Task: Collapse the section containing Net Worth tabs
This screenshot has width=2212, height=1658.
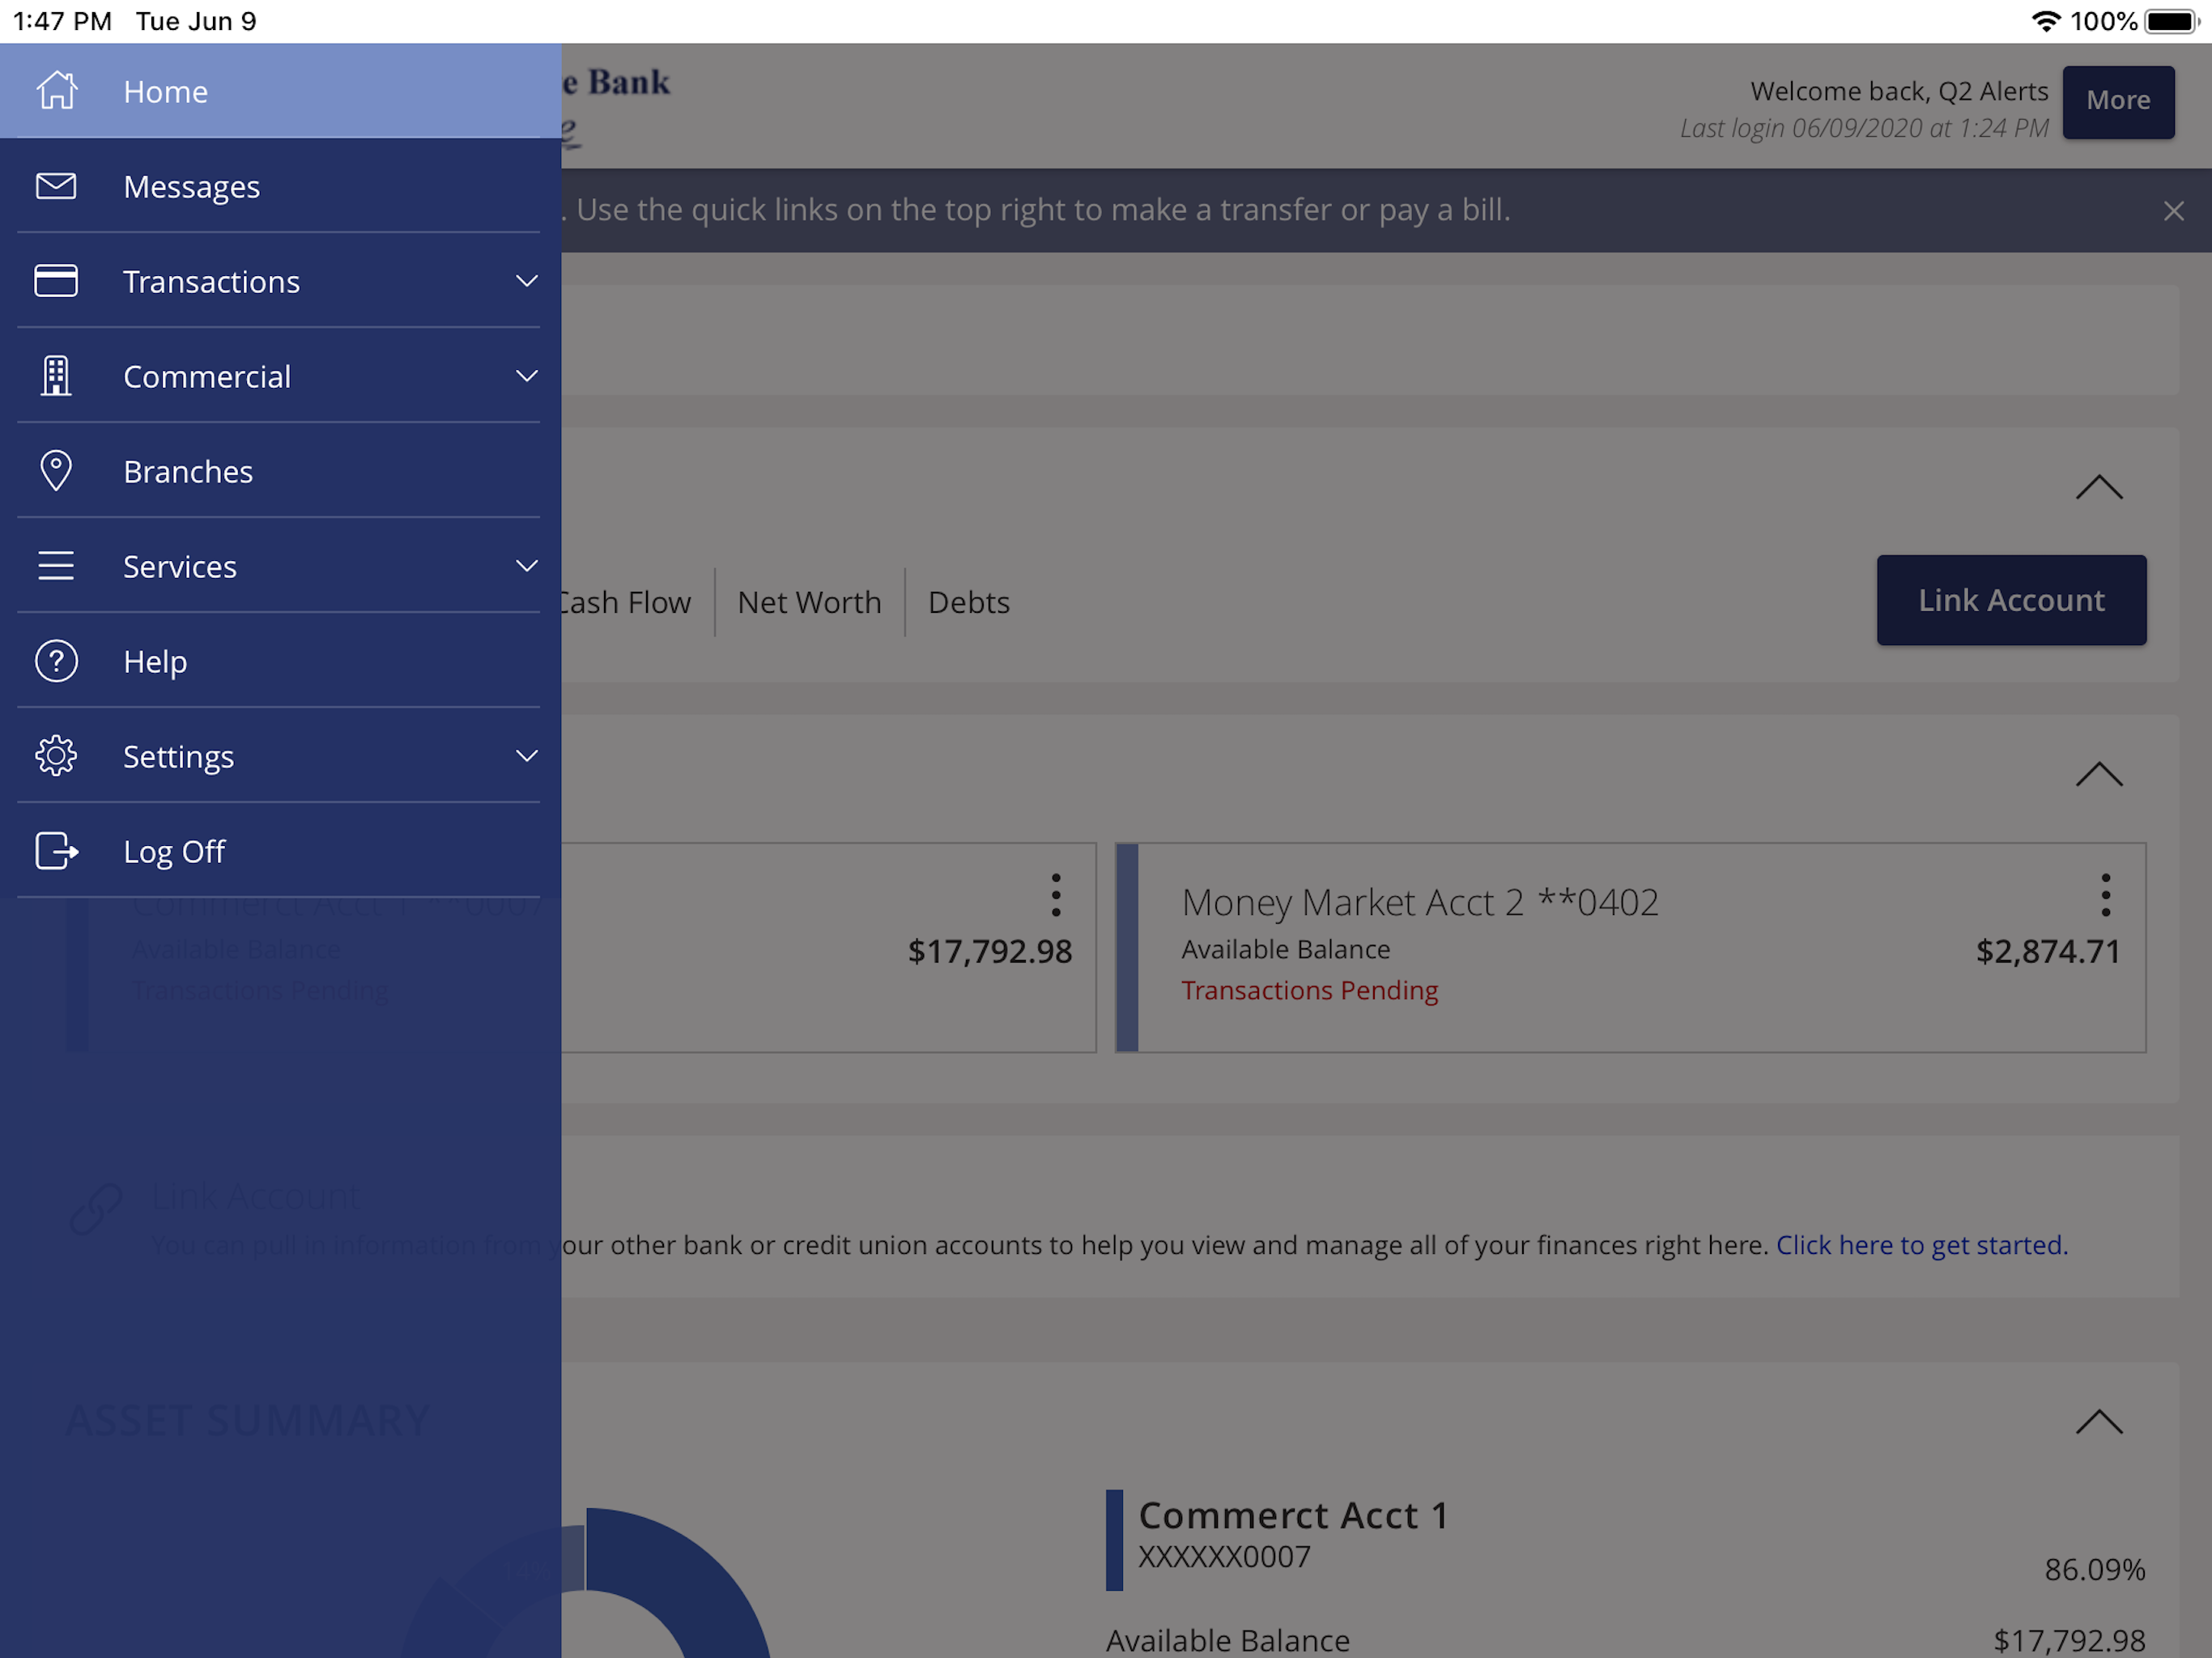Action: [x=2099, y=487]
